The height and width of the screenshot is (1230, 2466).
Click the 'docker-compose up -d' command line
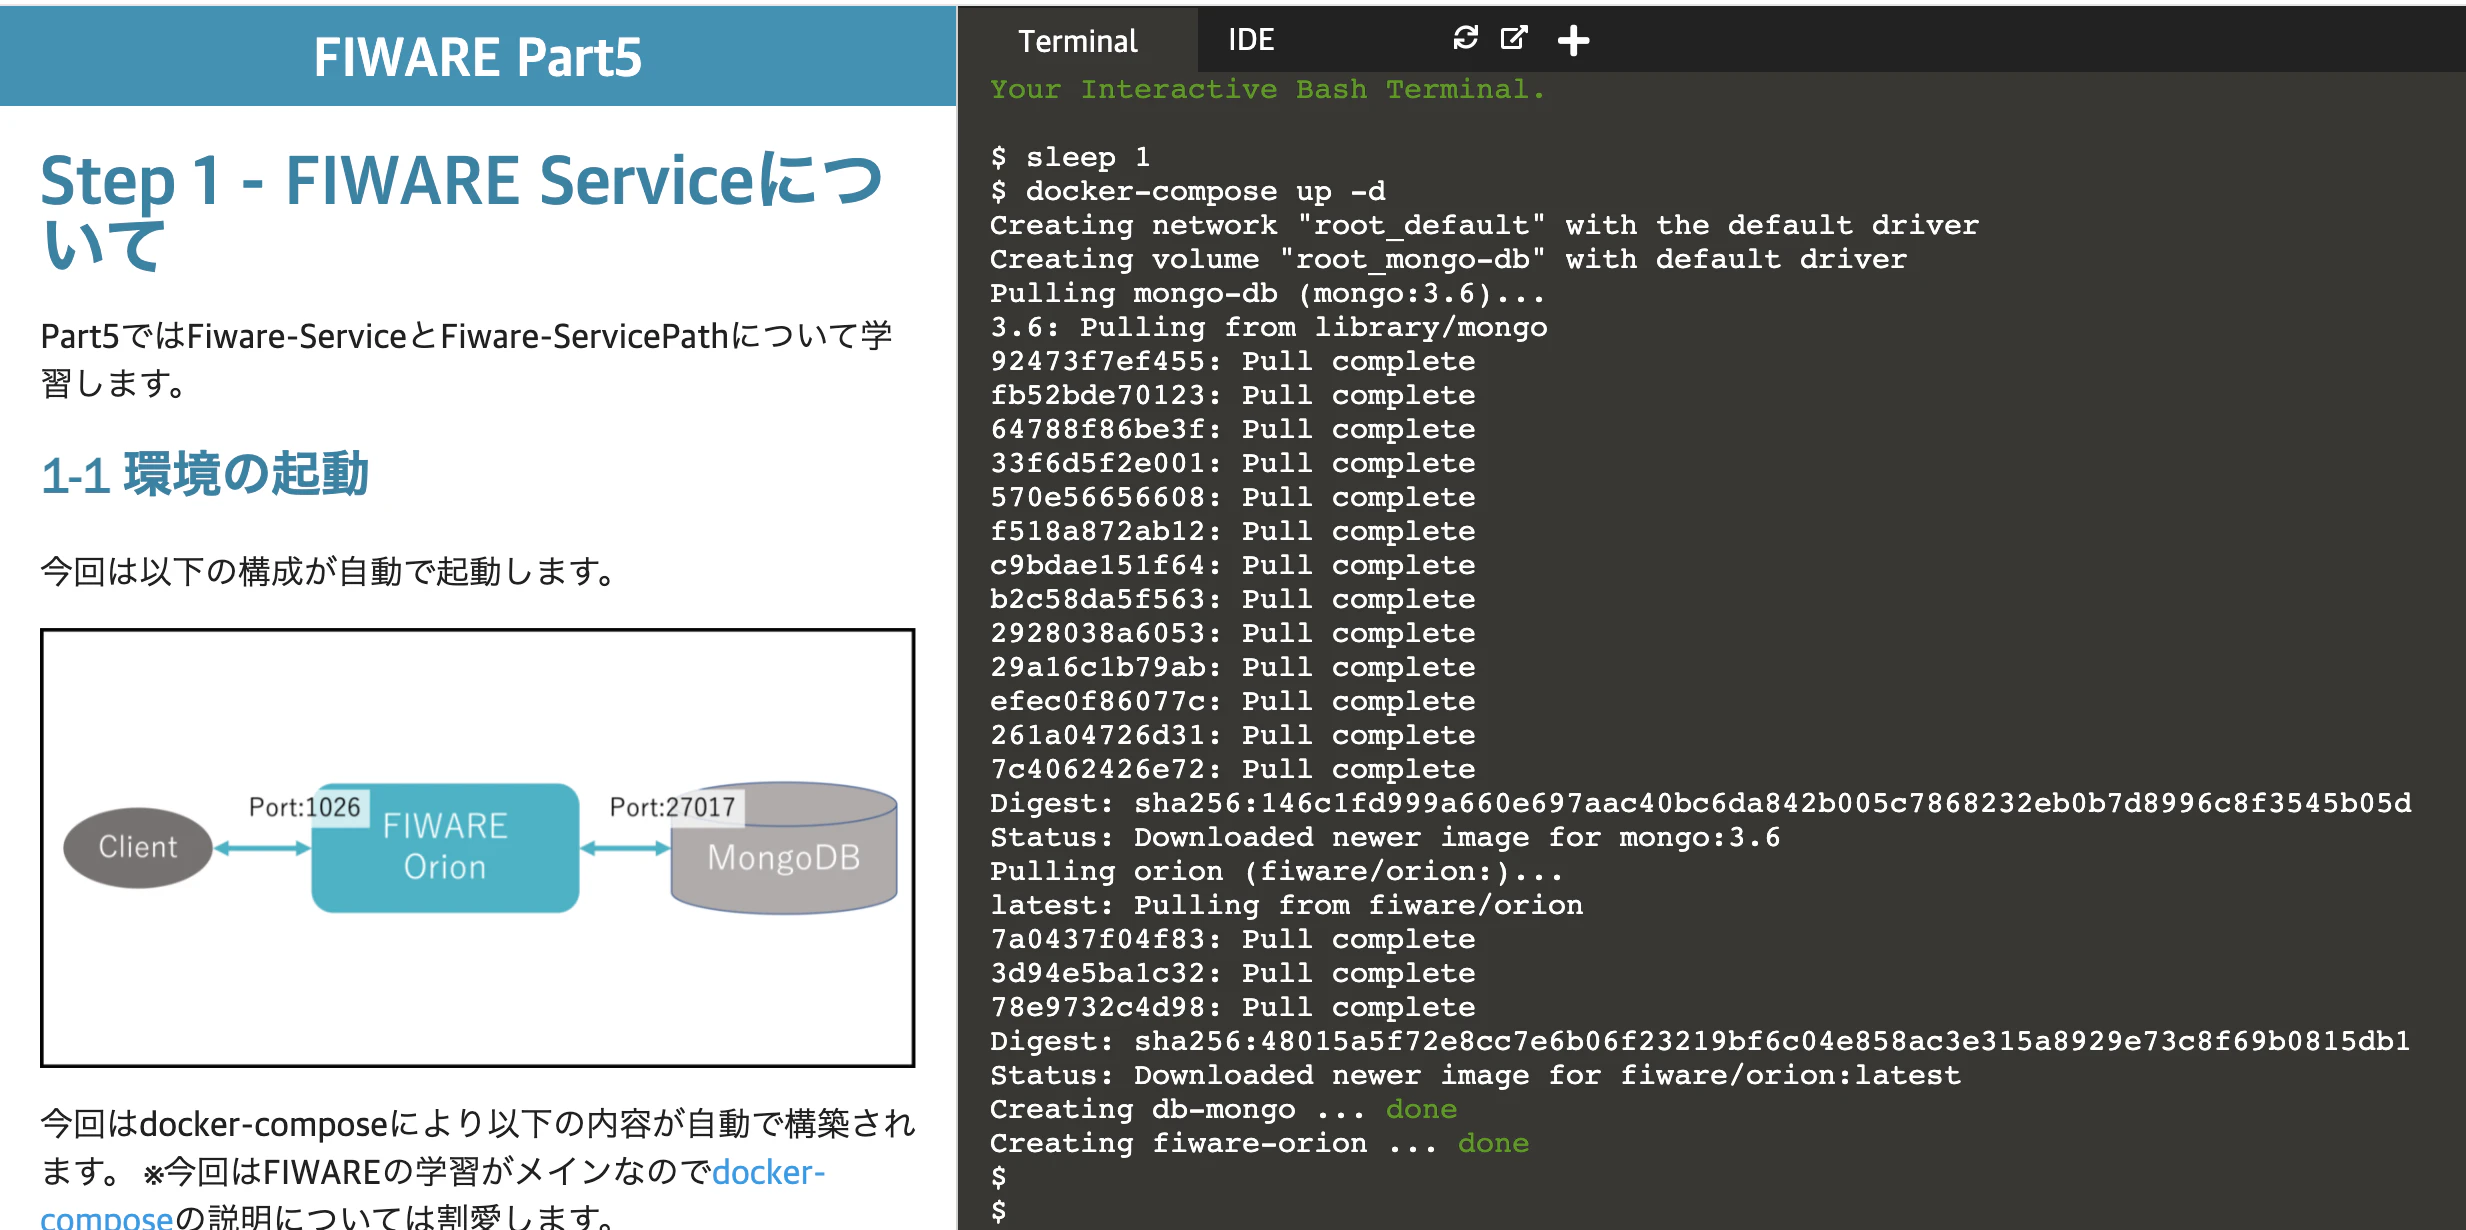click(x=1188, y=191)
